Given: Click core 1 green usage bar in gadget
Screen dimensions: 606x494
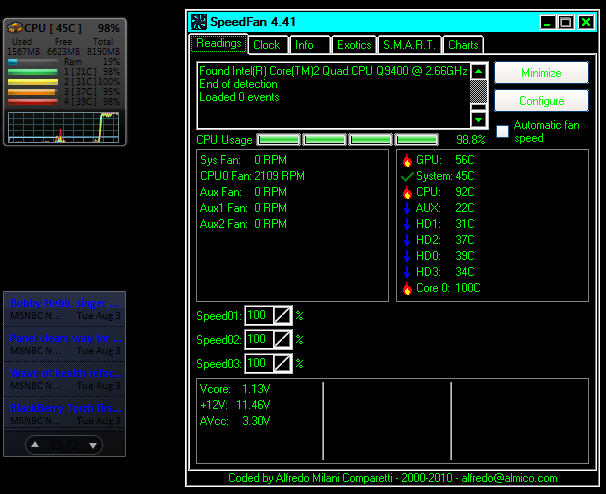Looking at the screenshot, I should click(x=33, y=72).
